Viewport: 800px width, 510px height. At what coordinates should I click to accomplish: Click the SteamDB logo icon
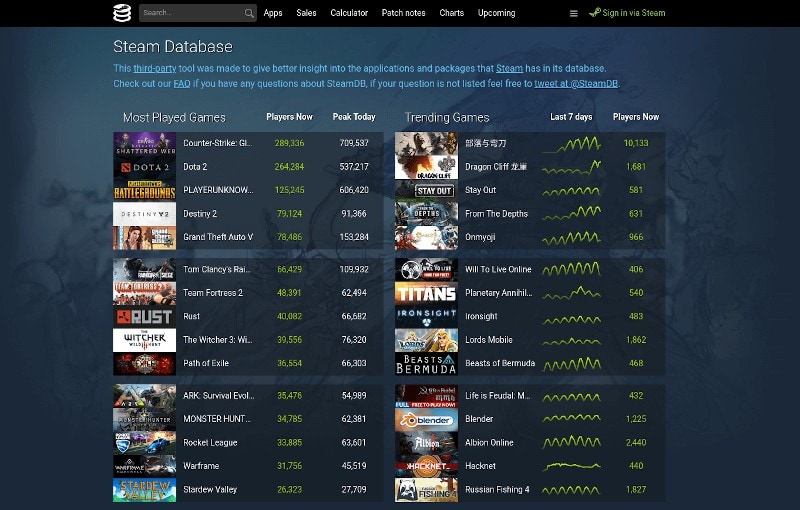point(122,13)
